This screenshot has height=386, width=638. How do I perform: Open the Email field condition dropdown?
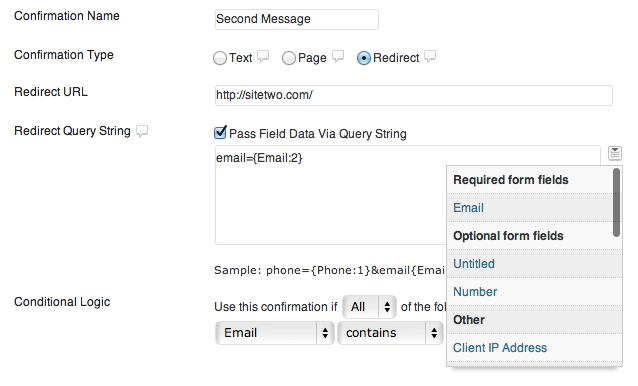(275, 333)
